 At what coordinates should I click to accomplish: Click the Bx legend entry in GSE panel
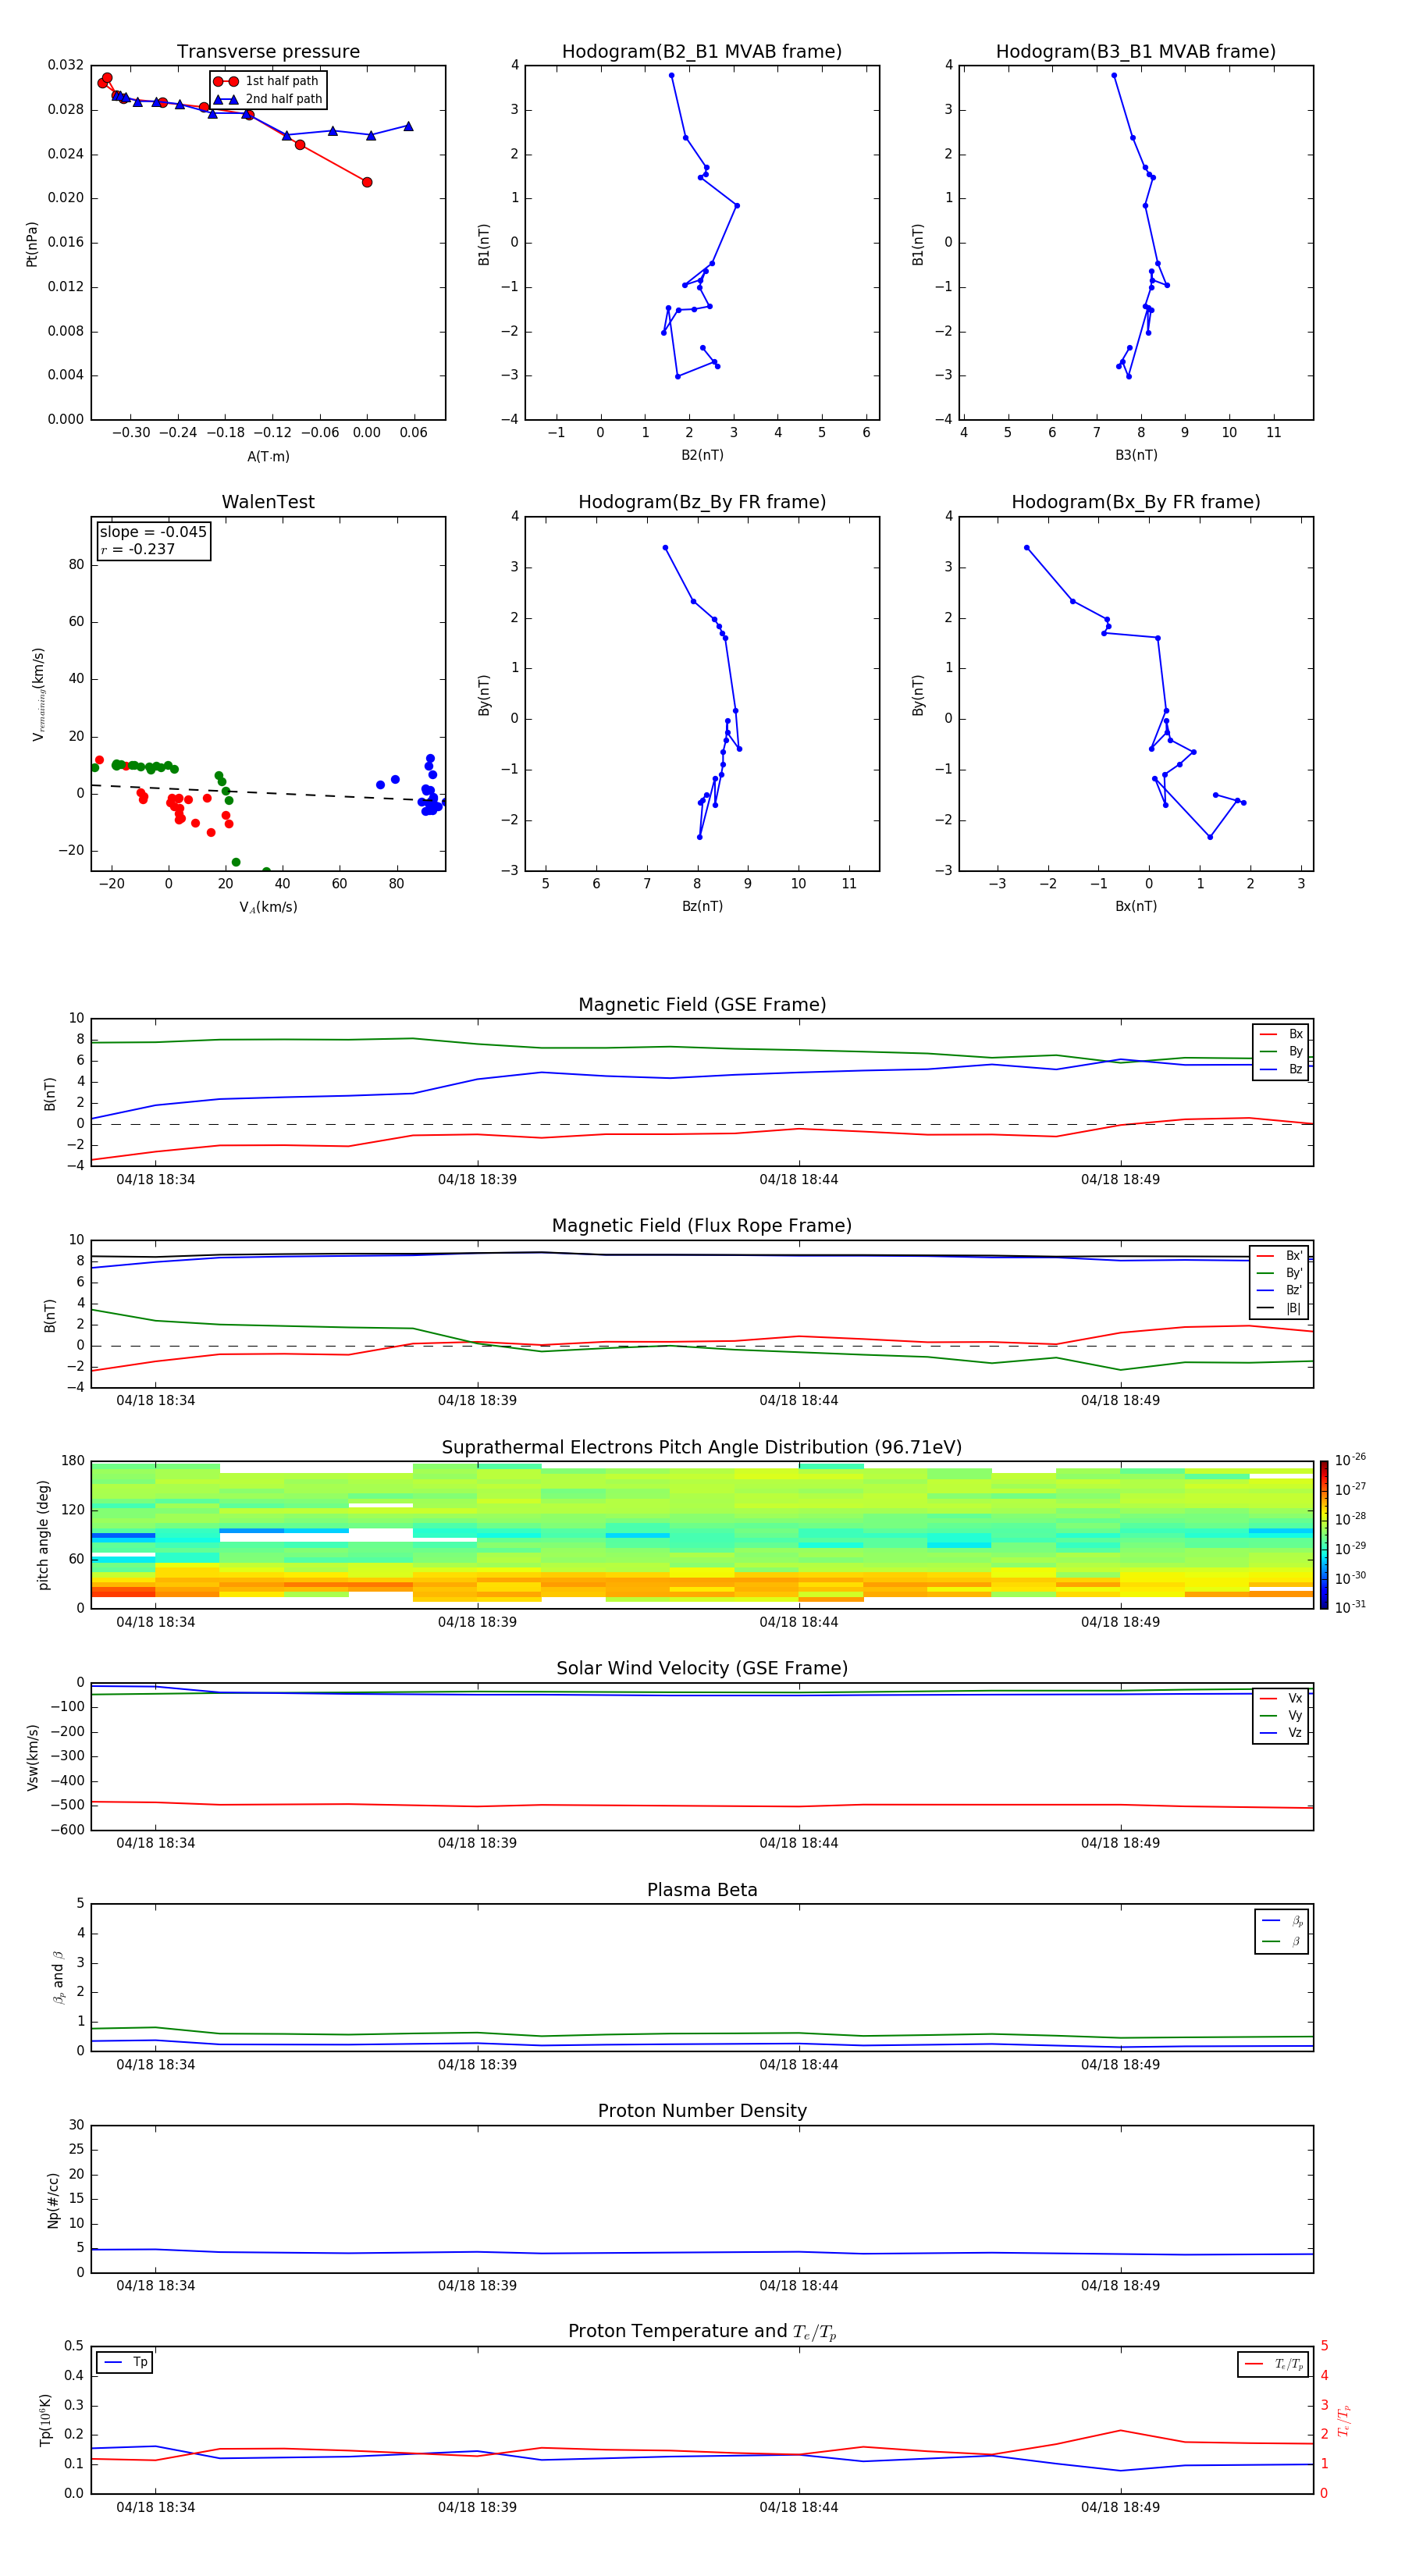coord(1281,1034)
